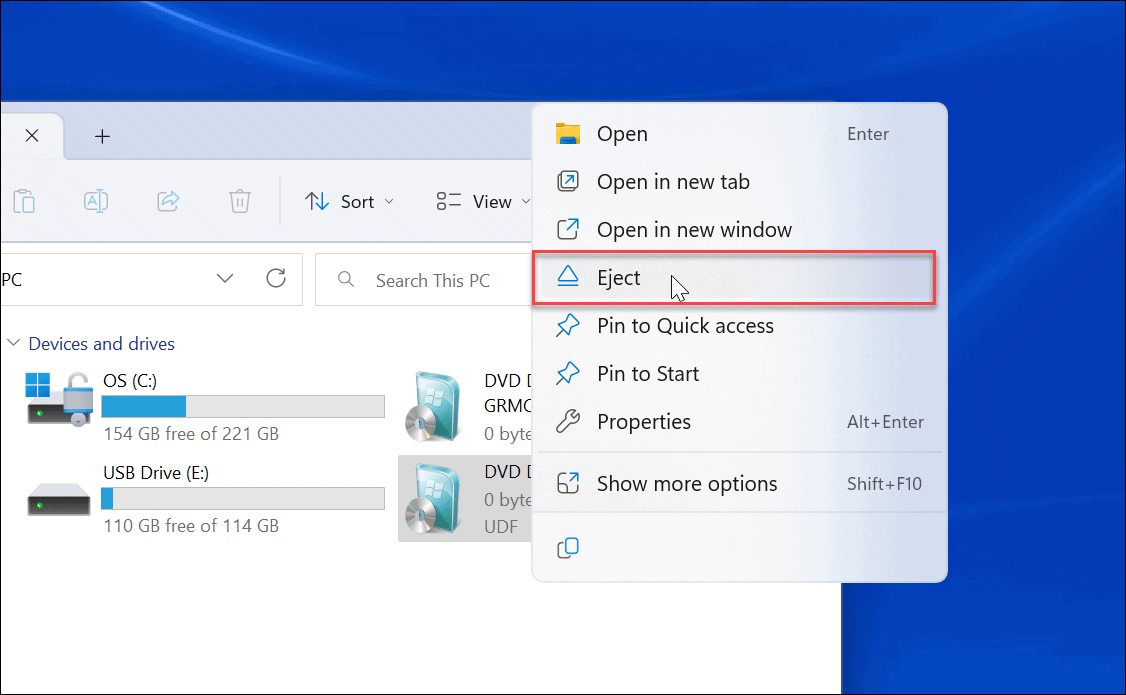
Task: Delete the selected item using the trash icon
Action: click(x=240, y=201)
